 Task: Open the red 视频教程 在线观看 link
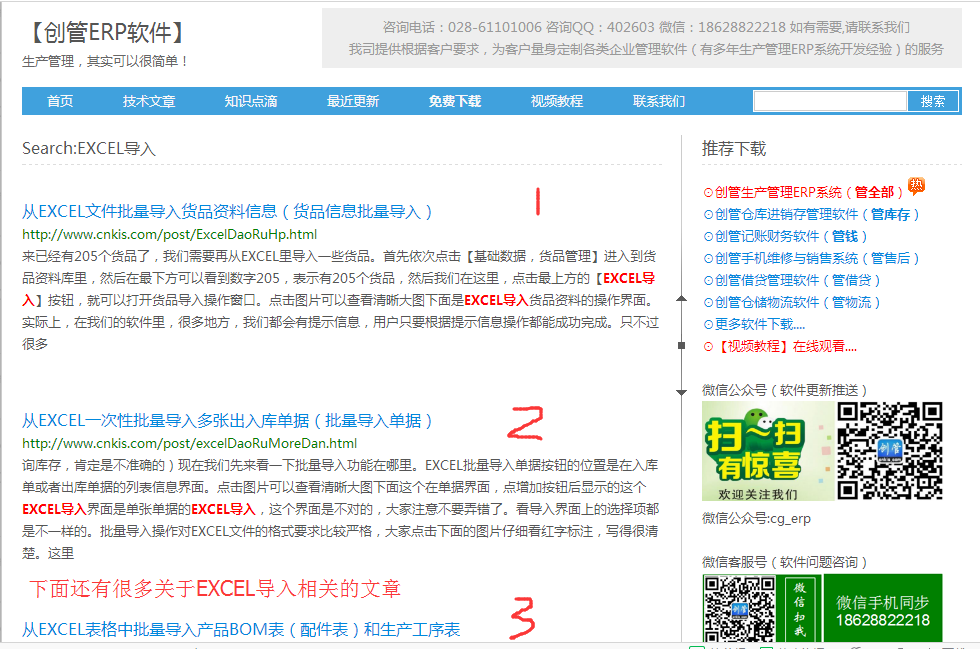point(785,346)
